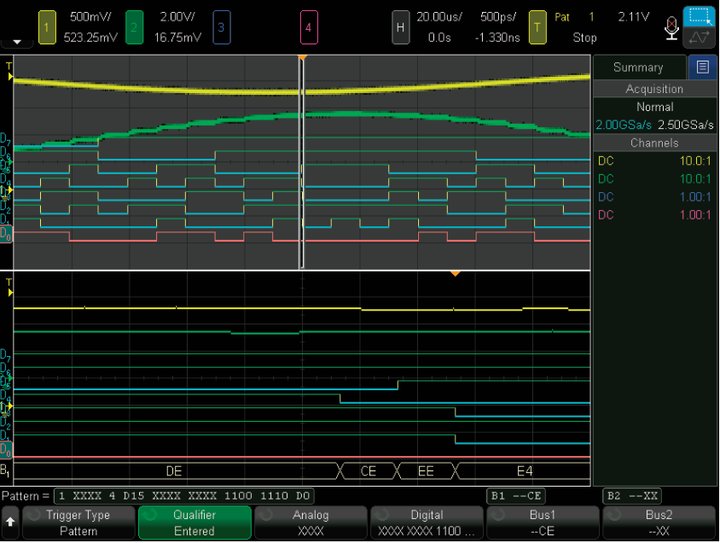The width and height of the screenshot is (720, 543).
Task: Select channel 1 yellow button
Action: [47, 28]
